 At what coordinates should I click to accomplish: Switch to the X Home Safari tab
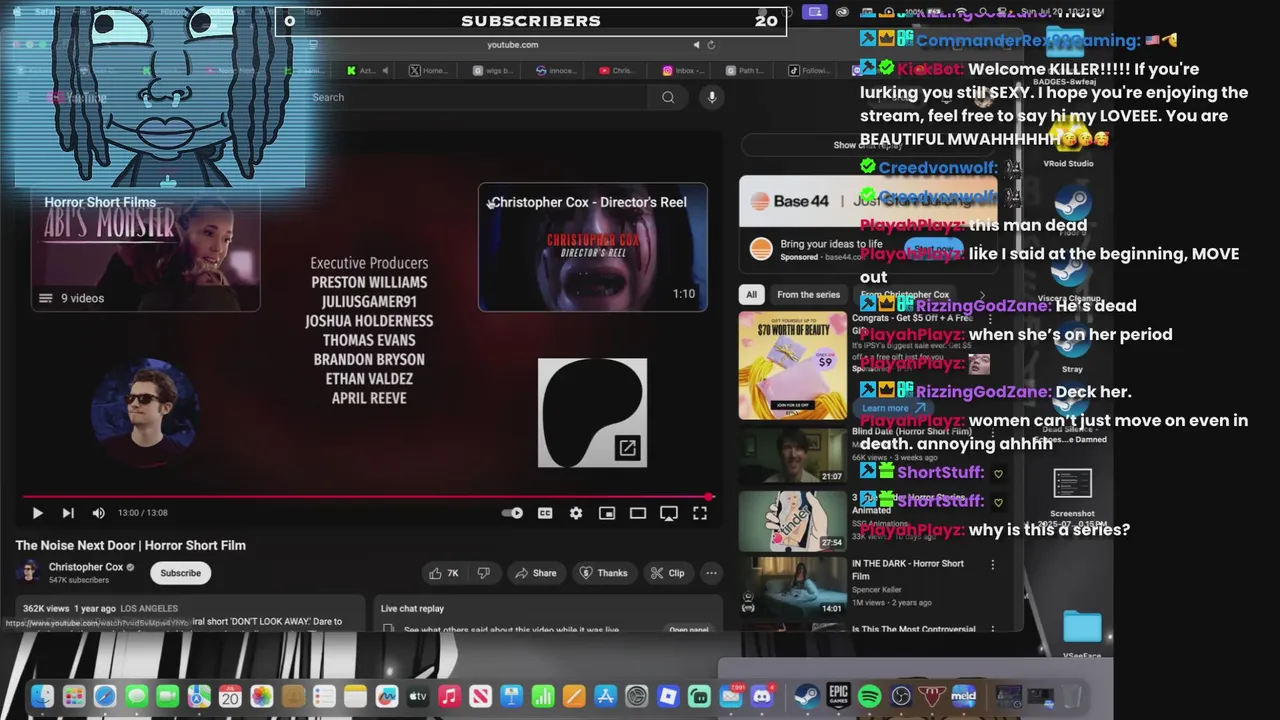[x=428, y=70]
